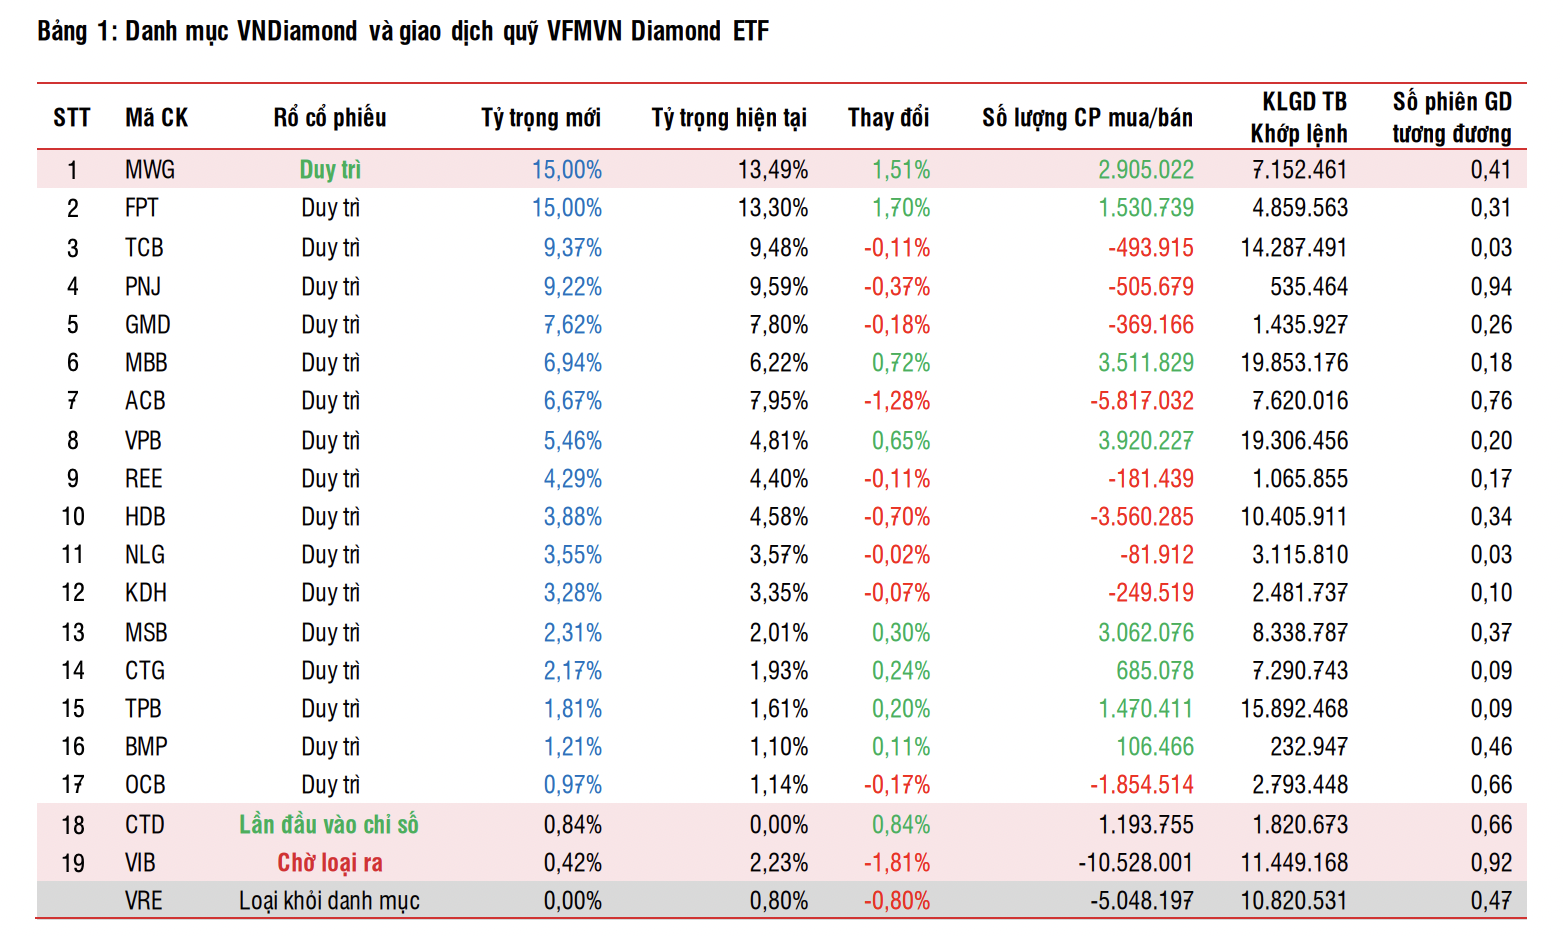This screenshot has width=1564, height=936.
Task: Click average volume 14.287.491
Action: click(x=1294, y=248)
